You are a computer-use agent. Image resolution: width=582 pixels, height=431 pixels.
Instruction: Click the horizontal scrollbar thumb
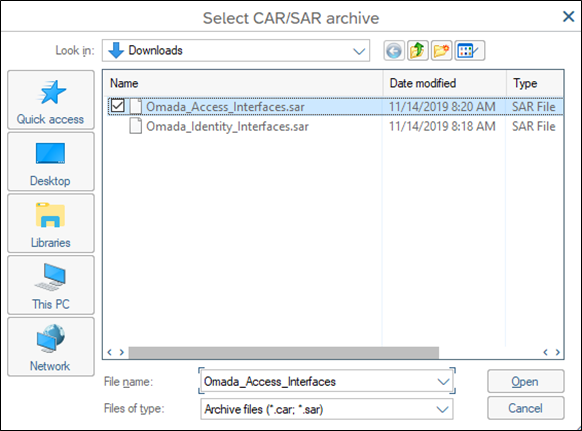pos(284,352)
